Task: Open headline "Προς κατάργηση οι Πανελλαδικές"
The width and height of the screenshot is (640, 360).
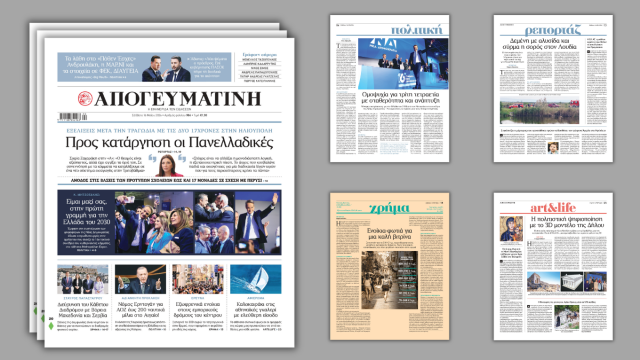Action: pos(169,142)
